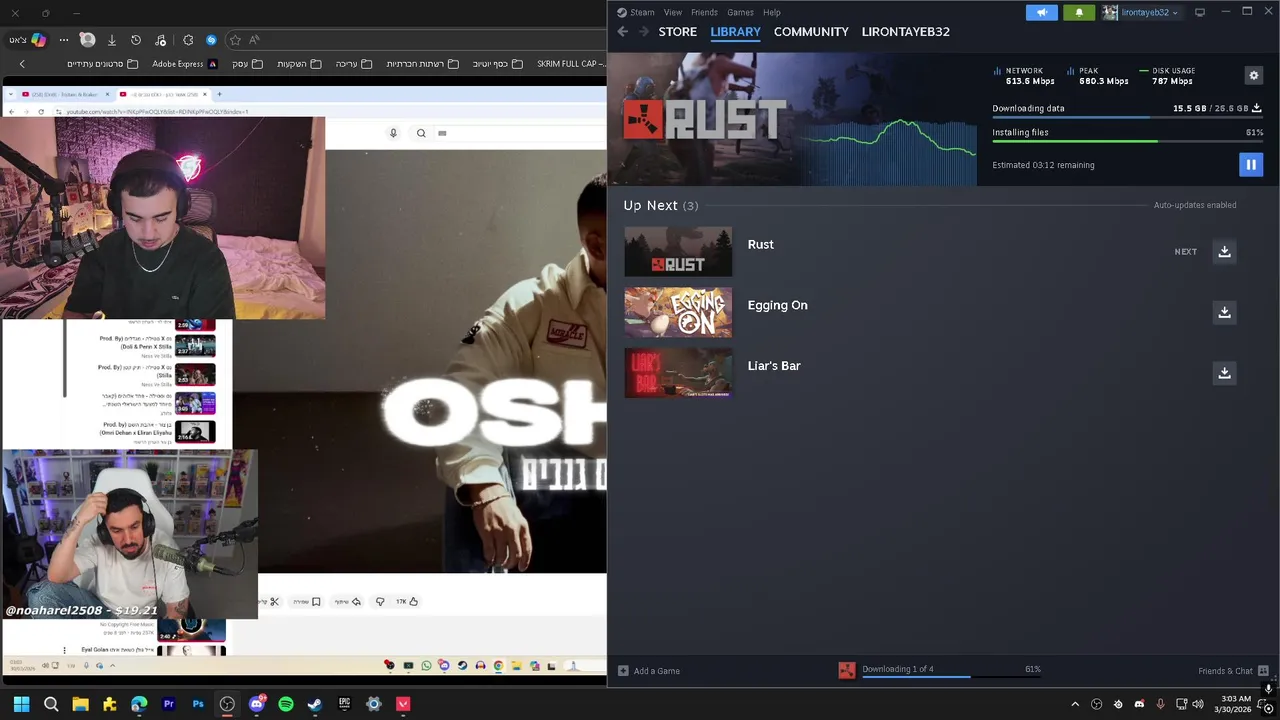Open Discord from taskbar
This screenshot has width=1280, height=720.
pyautogui.click(x=257, y=704)
